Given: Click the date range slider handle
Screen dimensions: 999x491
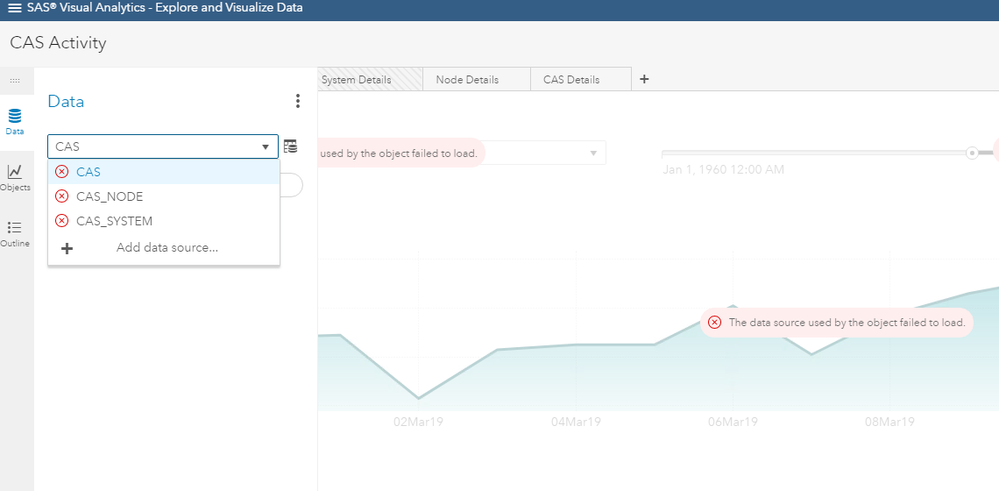Looking at the screenshot, I should tap(971, 153).
